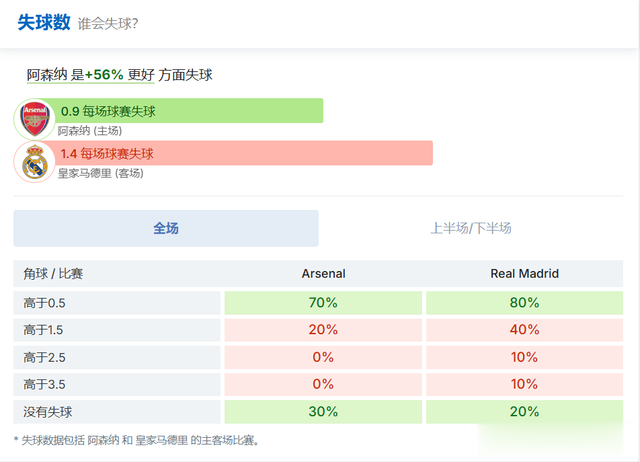The width and height of the screenshot is (640, 462).
Task: Click Real Madrid's 40% cell for 高于1.5
Action: [x=524, y=330]
